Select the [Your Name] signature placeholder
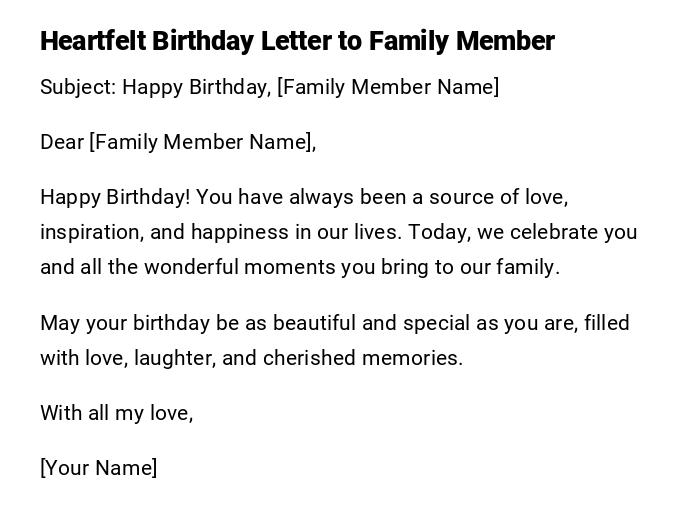 click(98, 467)
